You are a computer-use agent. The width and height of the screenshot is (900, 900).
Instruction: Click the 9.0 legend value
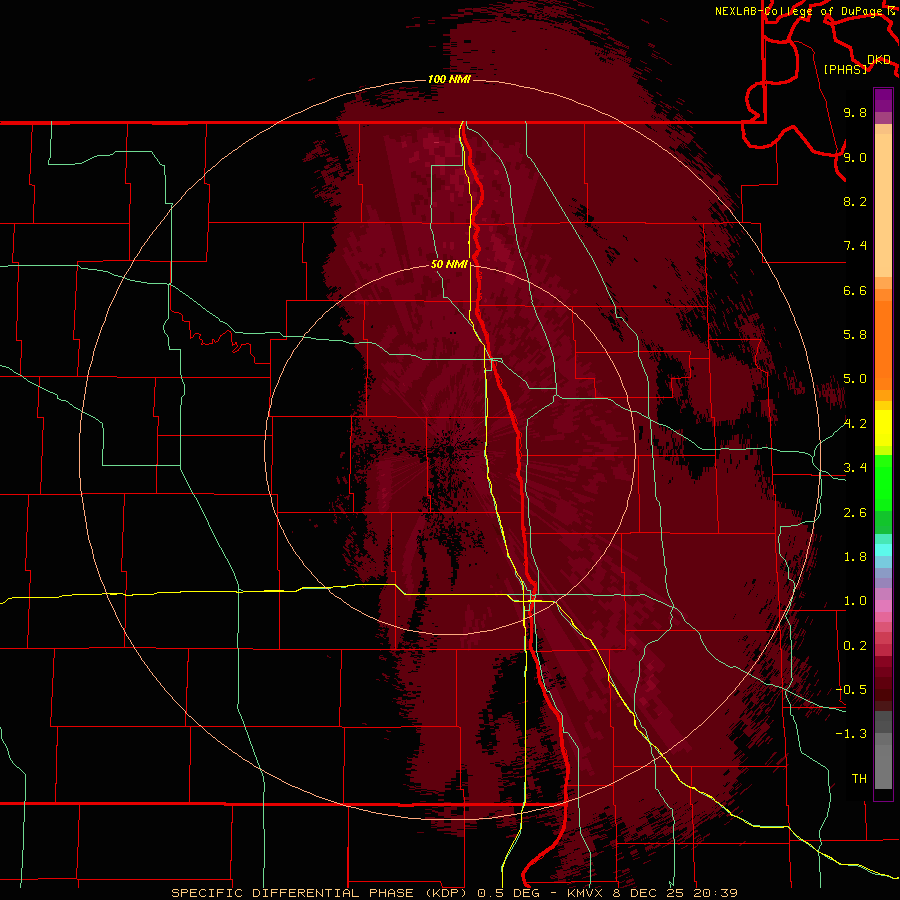tap(855, 157)
